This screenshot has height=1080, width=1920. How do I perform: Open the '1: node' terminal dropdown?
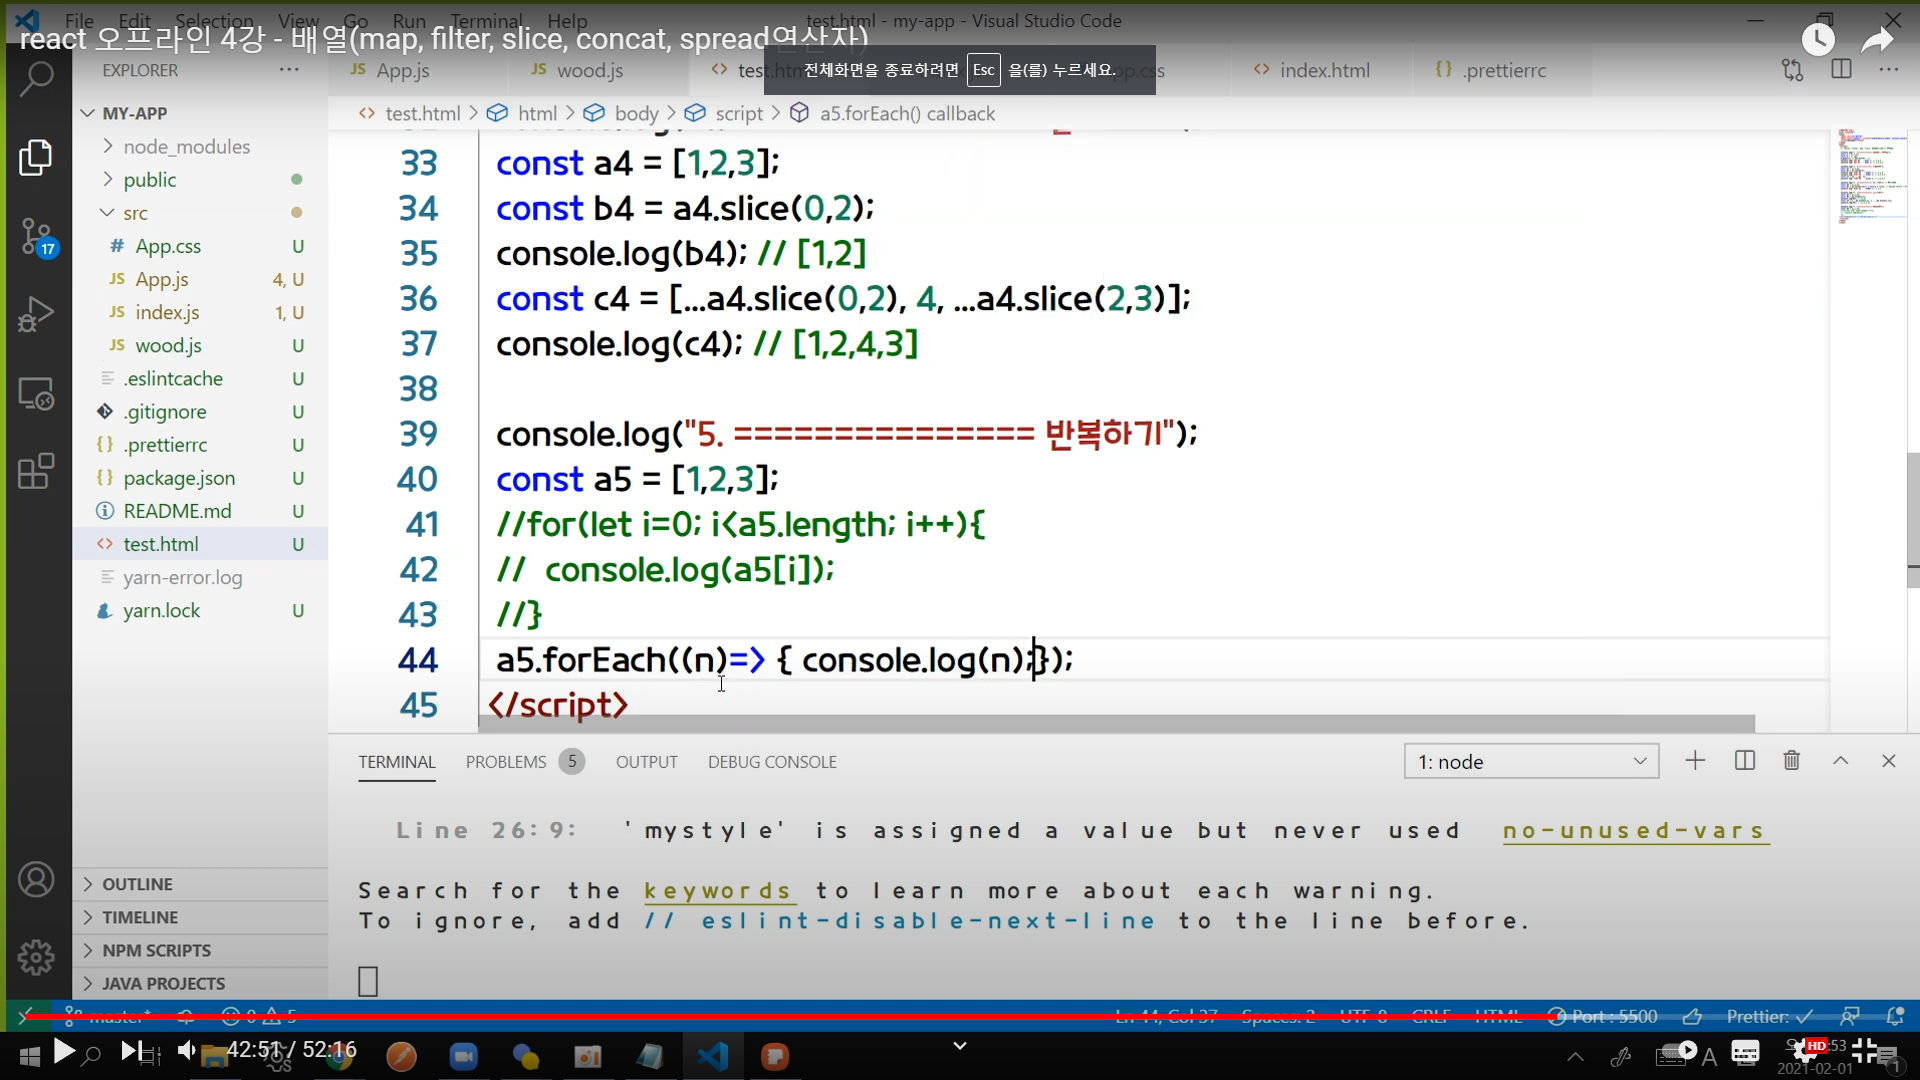[x=1531, y=762]
